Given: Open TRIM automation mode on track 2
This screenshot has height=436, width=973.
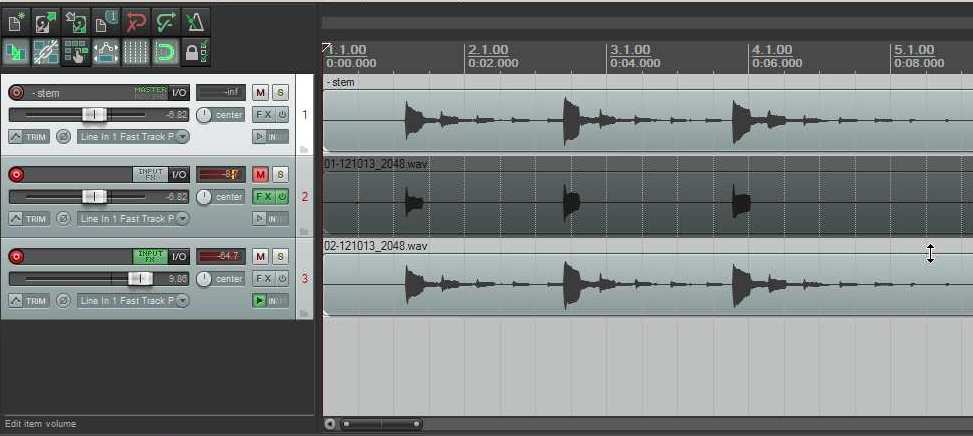Looking at the screenshot, I should coord(29,218).
